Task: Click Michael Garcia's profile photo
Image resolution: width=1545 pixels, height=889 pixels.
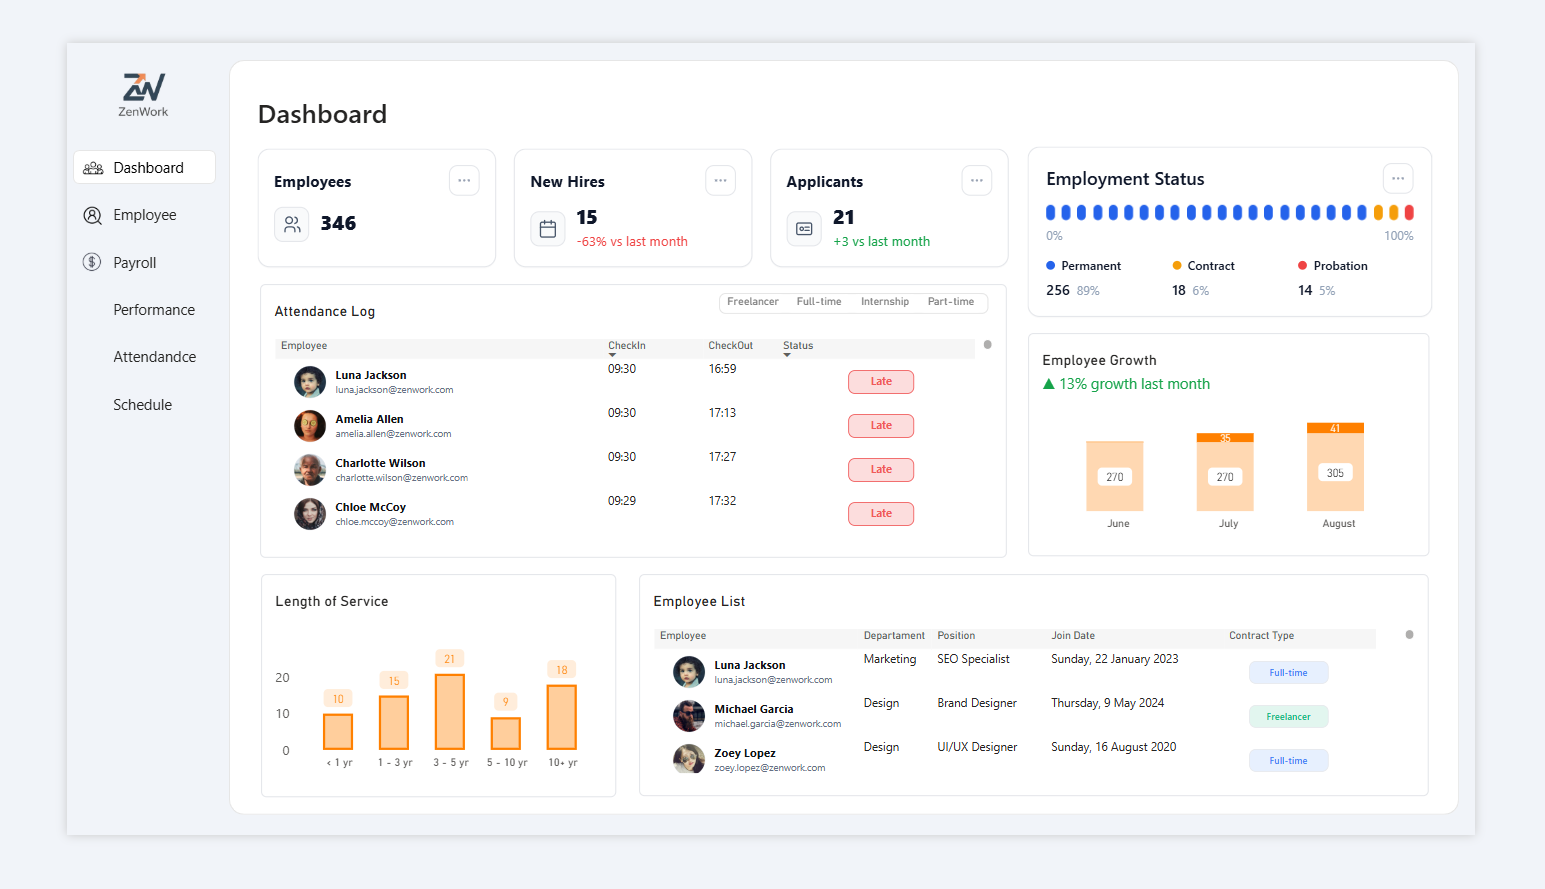Action: point(688,716)
